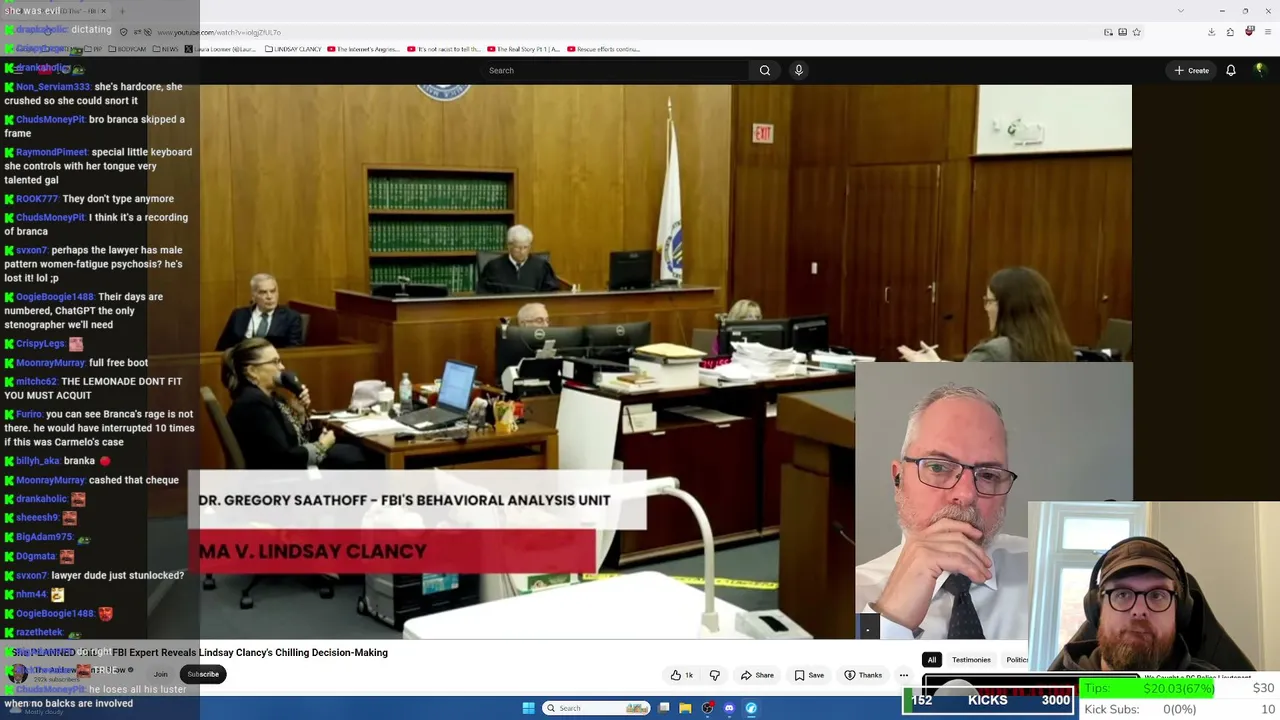Viewport: 1280px width, 720px height.
Task: Open the more actions ellipsis menu
Action: pos(903,675)
